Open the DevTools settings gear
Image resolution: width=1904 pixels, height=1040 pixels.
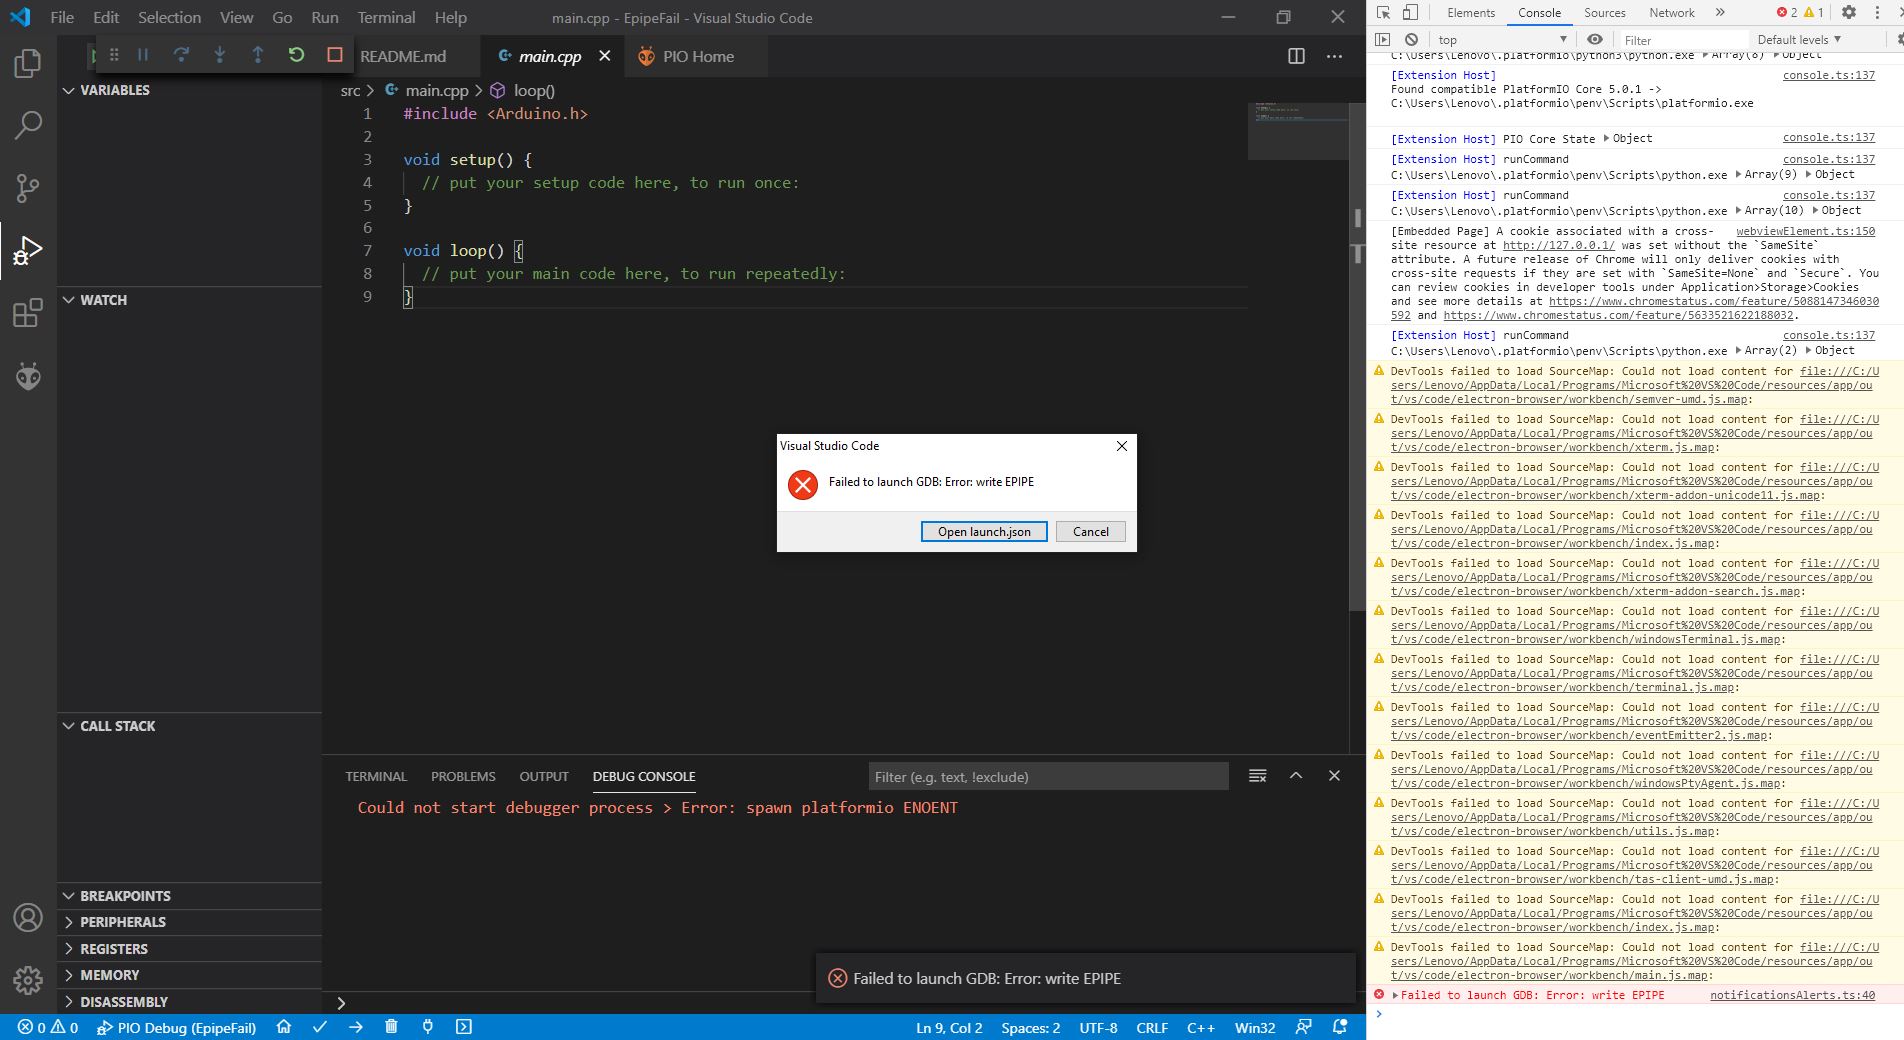pos(1849,13)
